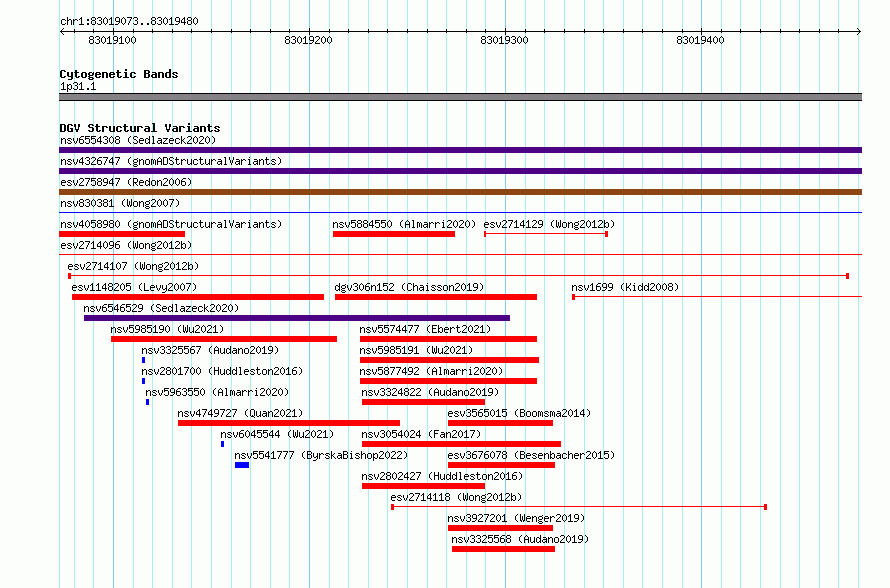Click the chr1:83019073..83019480 region label
The image size is (890, 588).
coord(129,21)
